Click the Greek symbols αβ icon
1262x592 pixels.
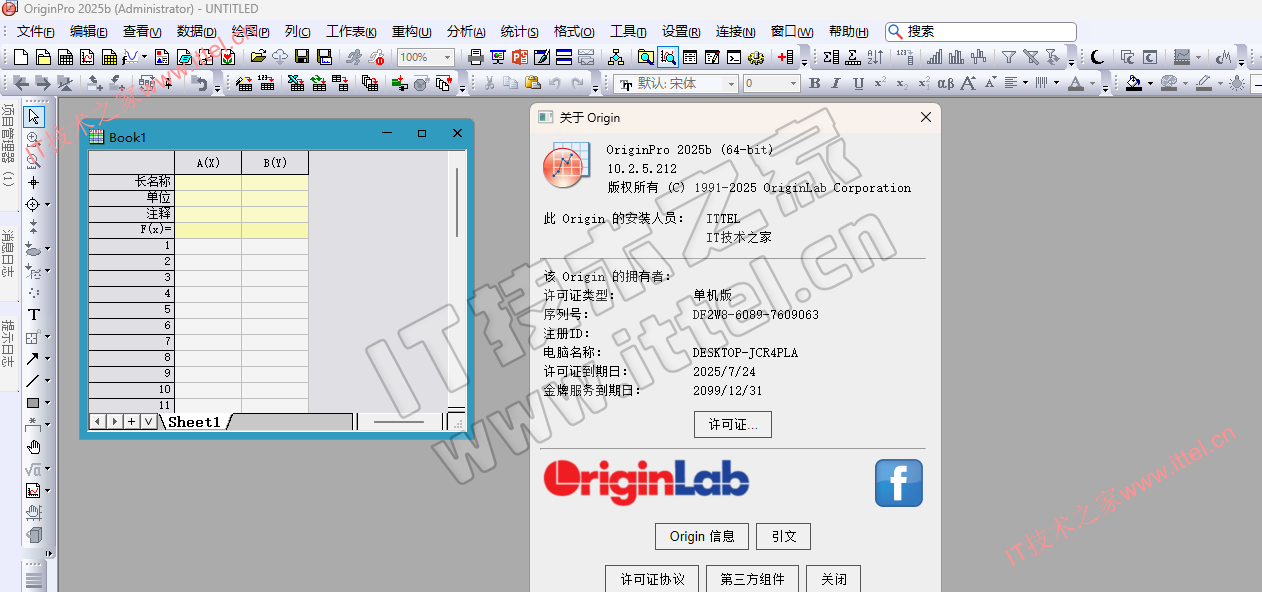945,83
